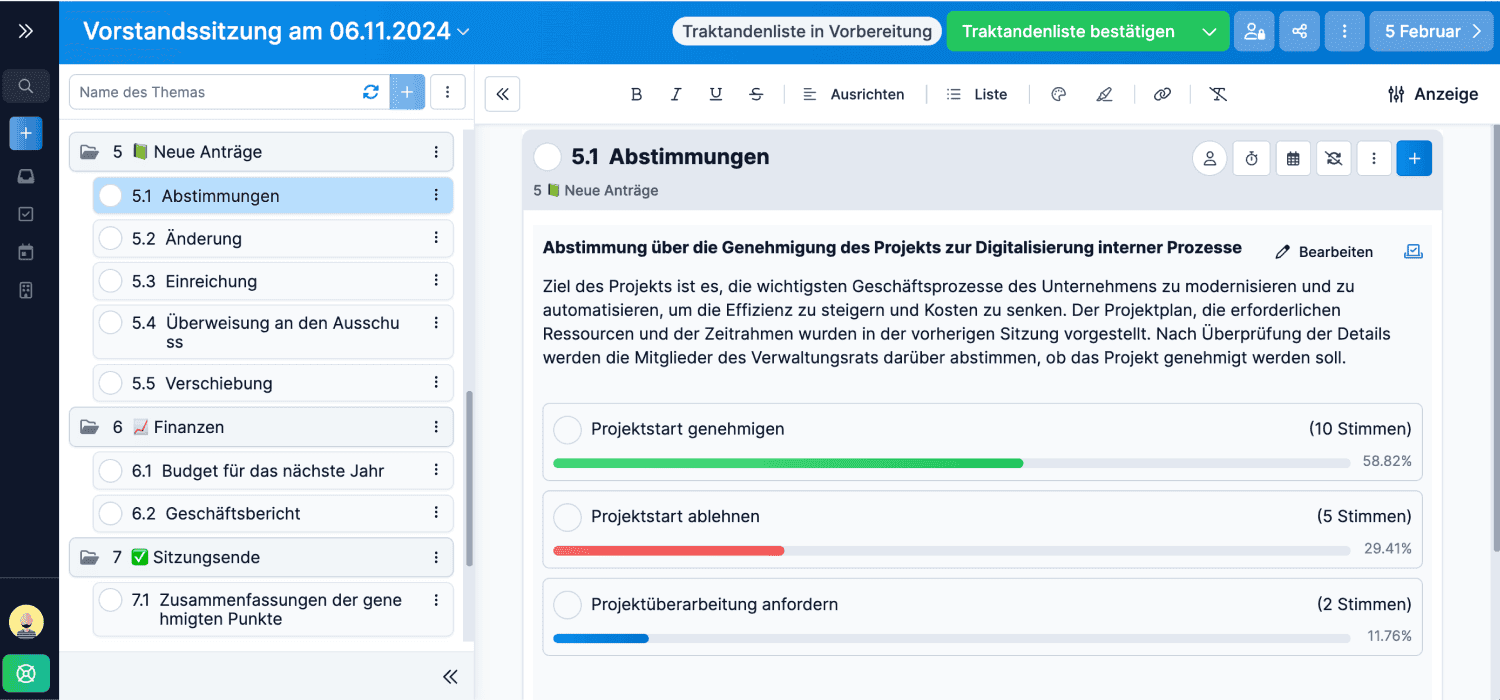Screen dimensions: 1500x700
Task: Open the options menu for 6.1 Budget
Action: 435,470
